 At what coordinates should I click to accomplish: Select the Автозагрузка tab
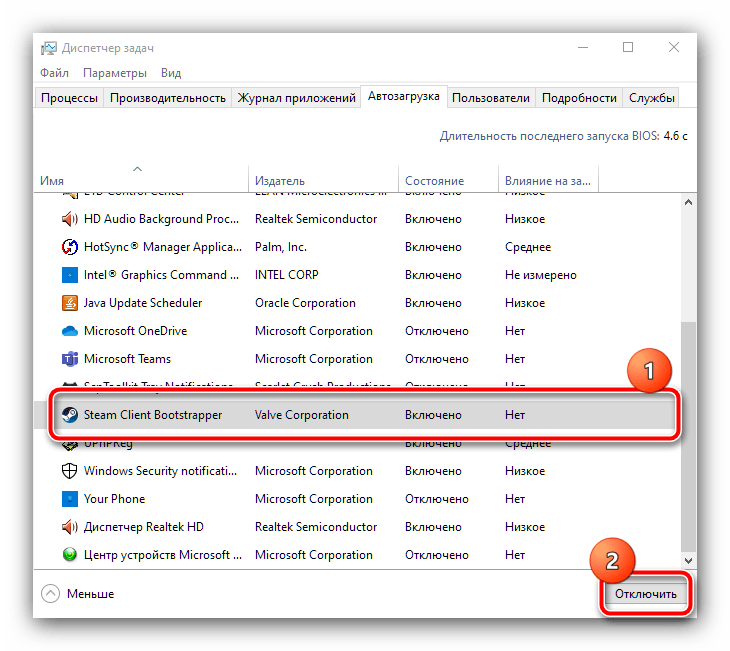coord(404,96)
